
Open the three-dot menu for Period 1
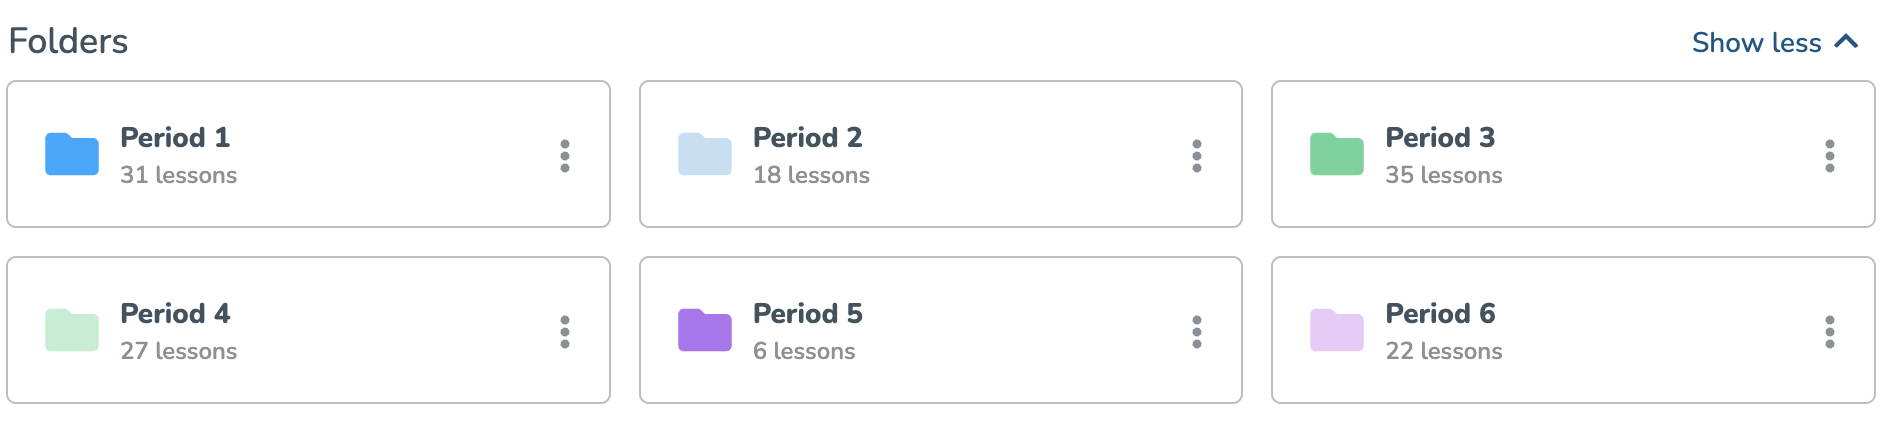pos(565,156)
